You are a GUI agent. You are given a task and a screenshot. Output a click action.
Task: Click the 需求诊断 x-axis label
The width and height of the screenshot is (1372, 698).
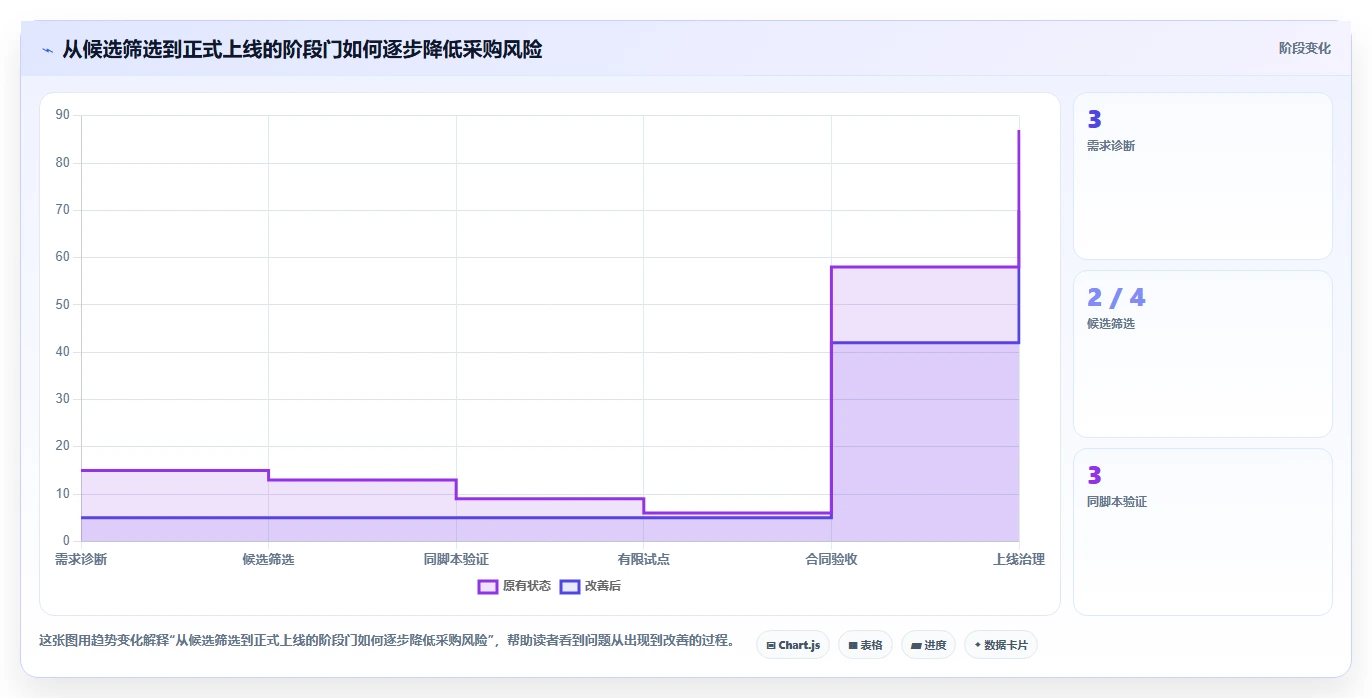click(81, 559)
